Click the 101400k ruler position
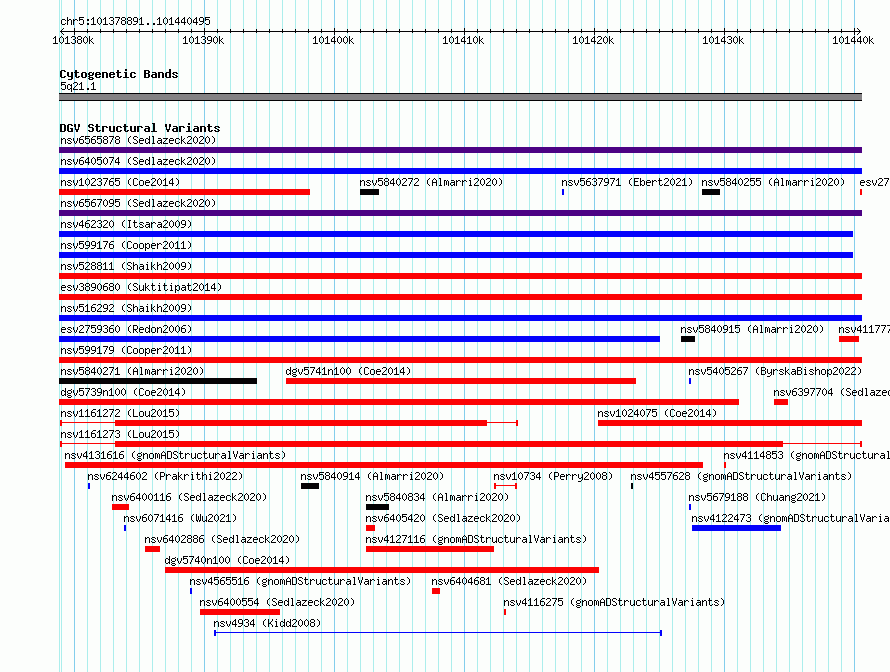 (x=333, y=40)
